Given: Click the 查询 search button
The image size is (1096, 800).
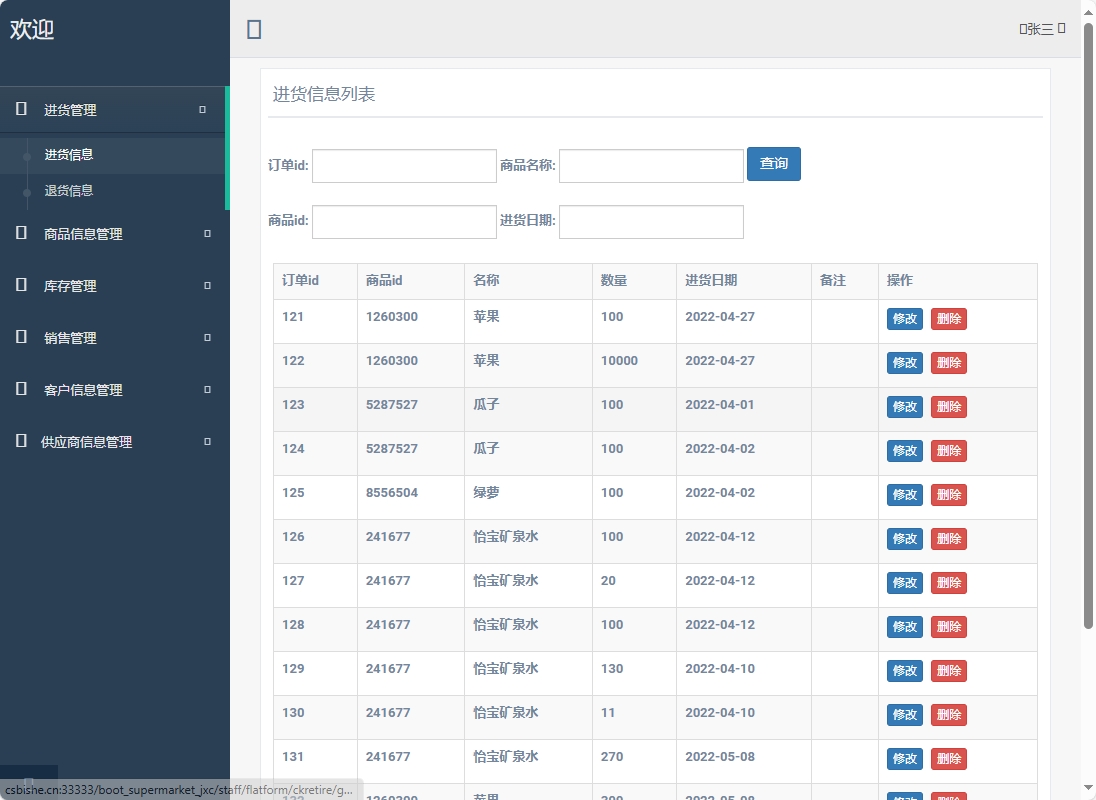Looking at the screenshot, I should click(773, 163).
